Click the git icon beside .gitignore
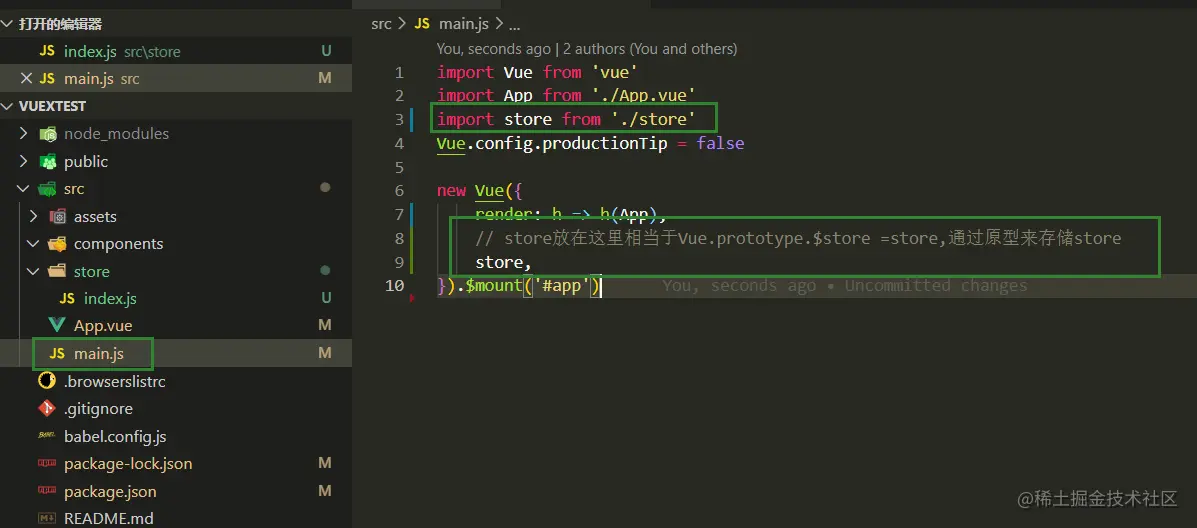 click(47, 408)
